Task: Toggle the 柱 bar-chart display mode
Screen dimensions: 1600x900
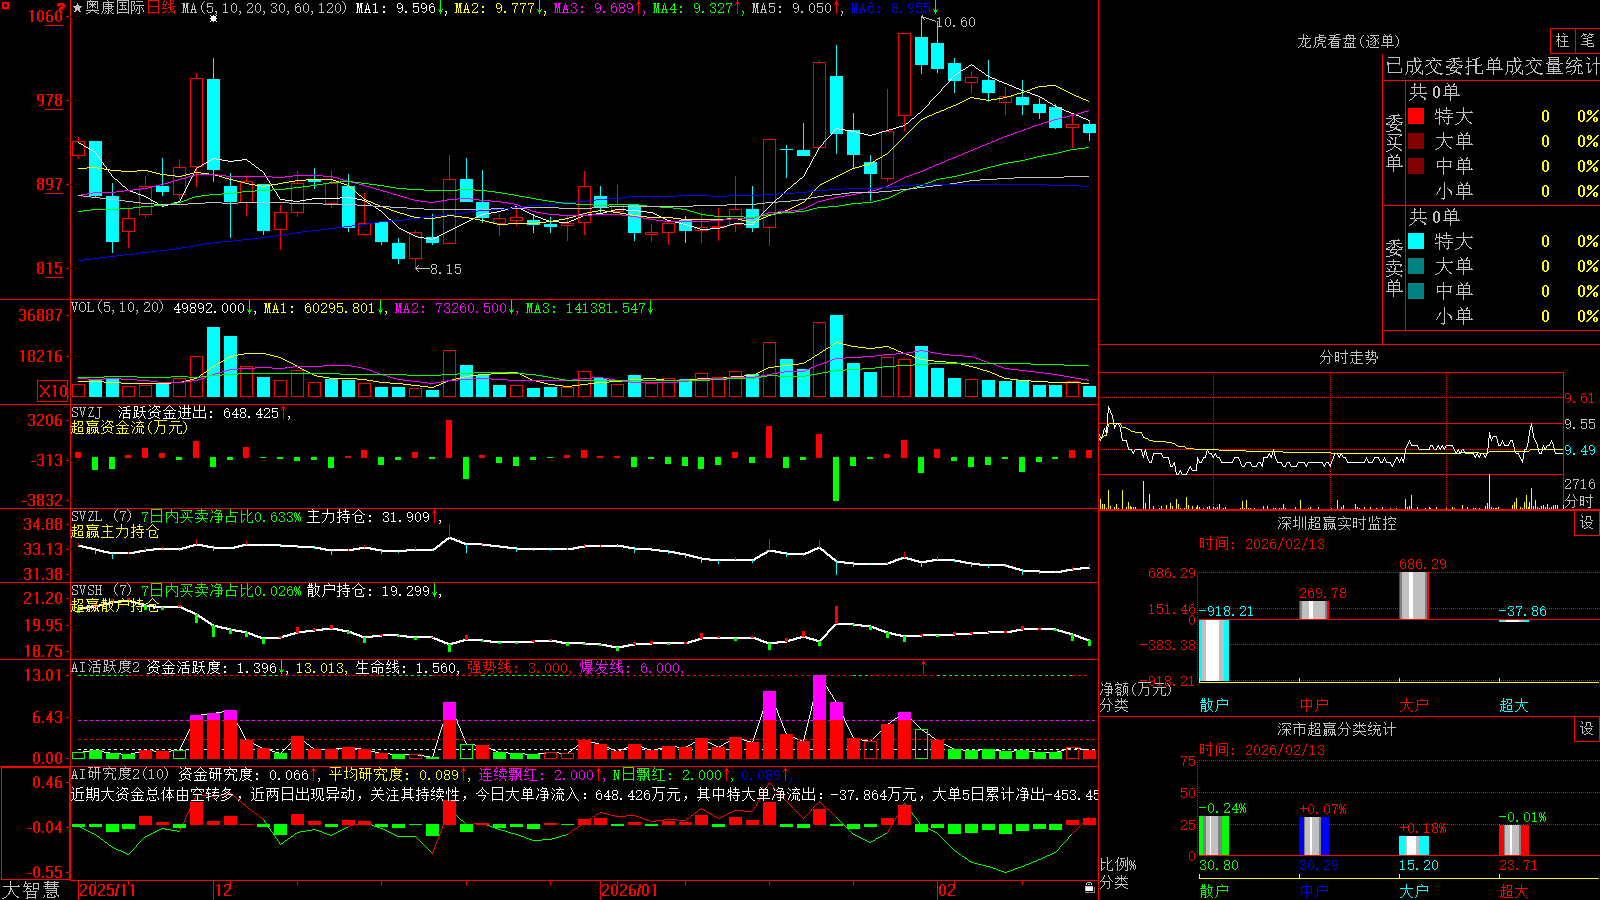Action: [1562, 41]
